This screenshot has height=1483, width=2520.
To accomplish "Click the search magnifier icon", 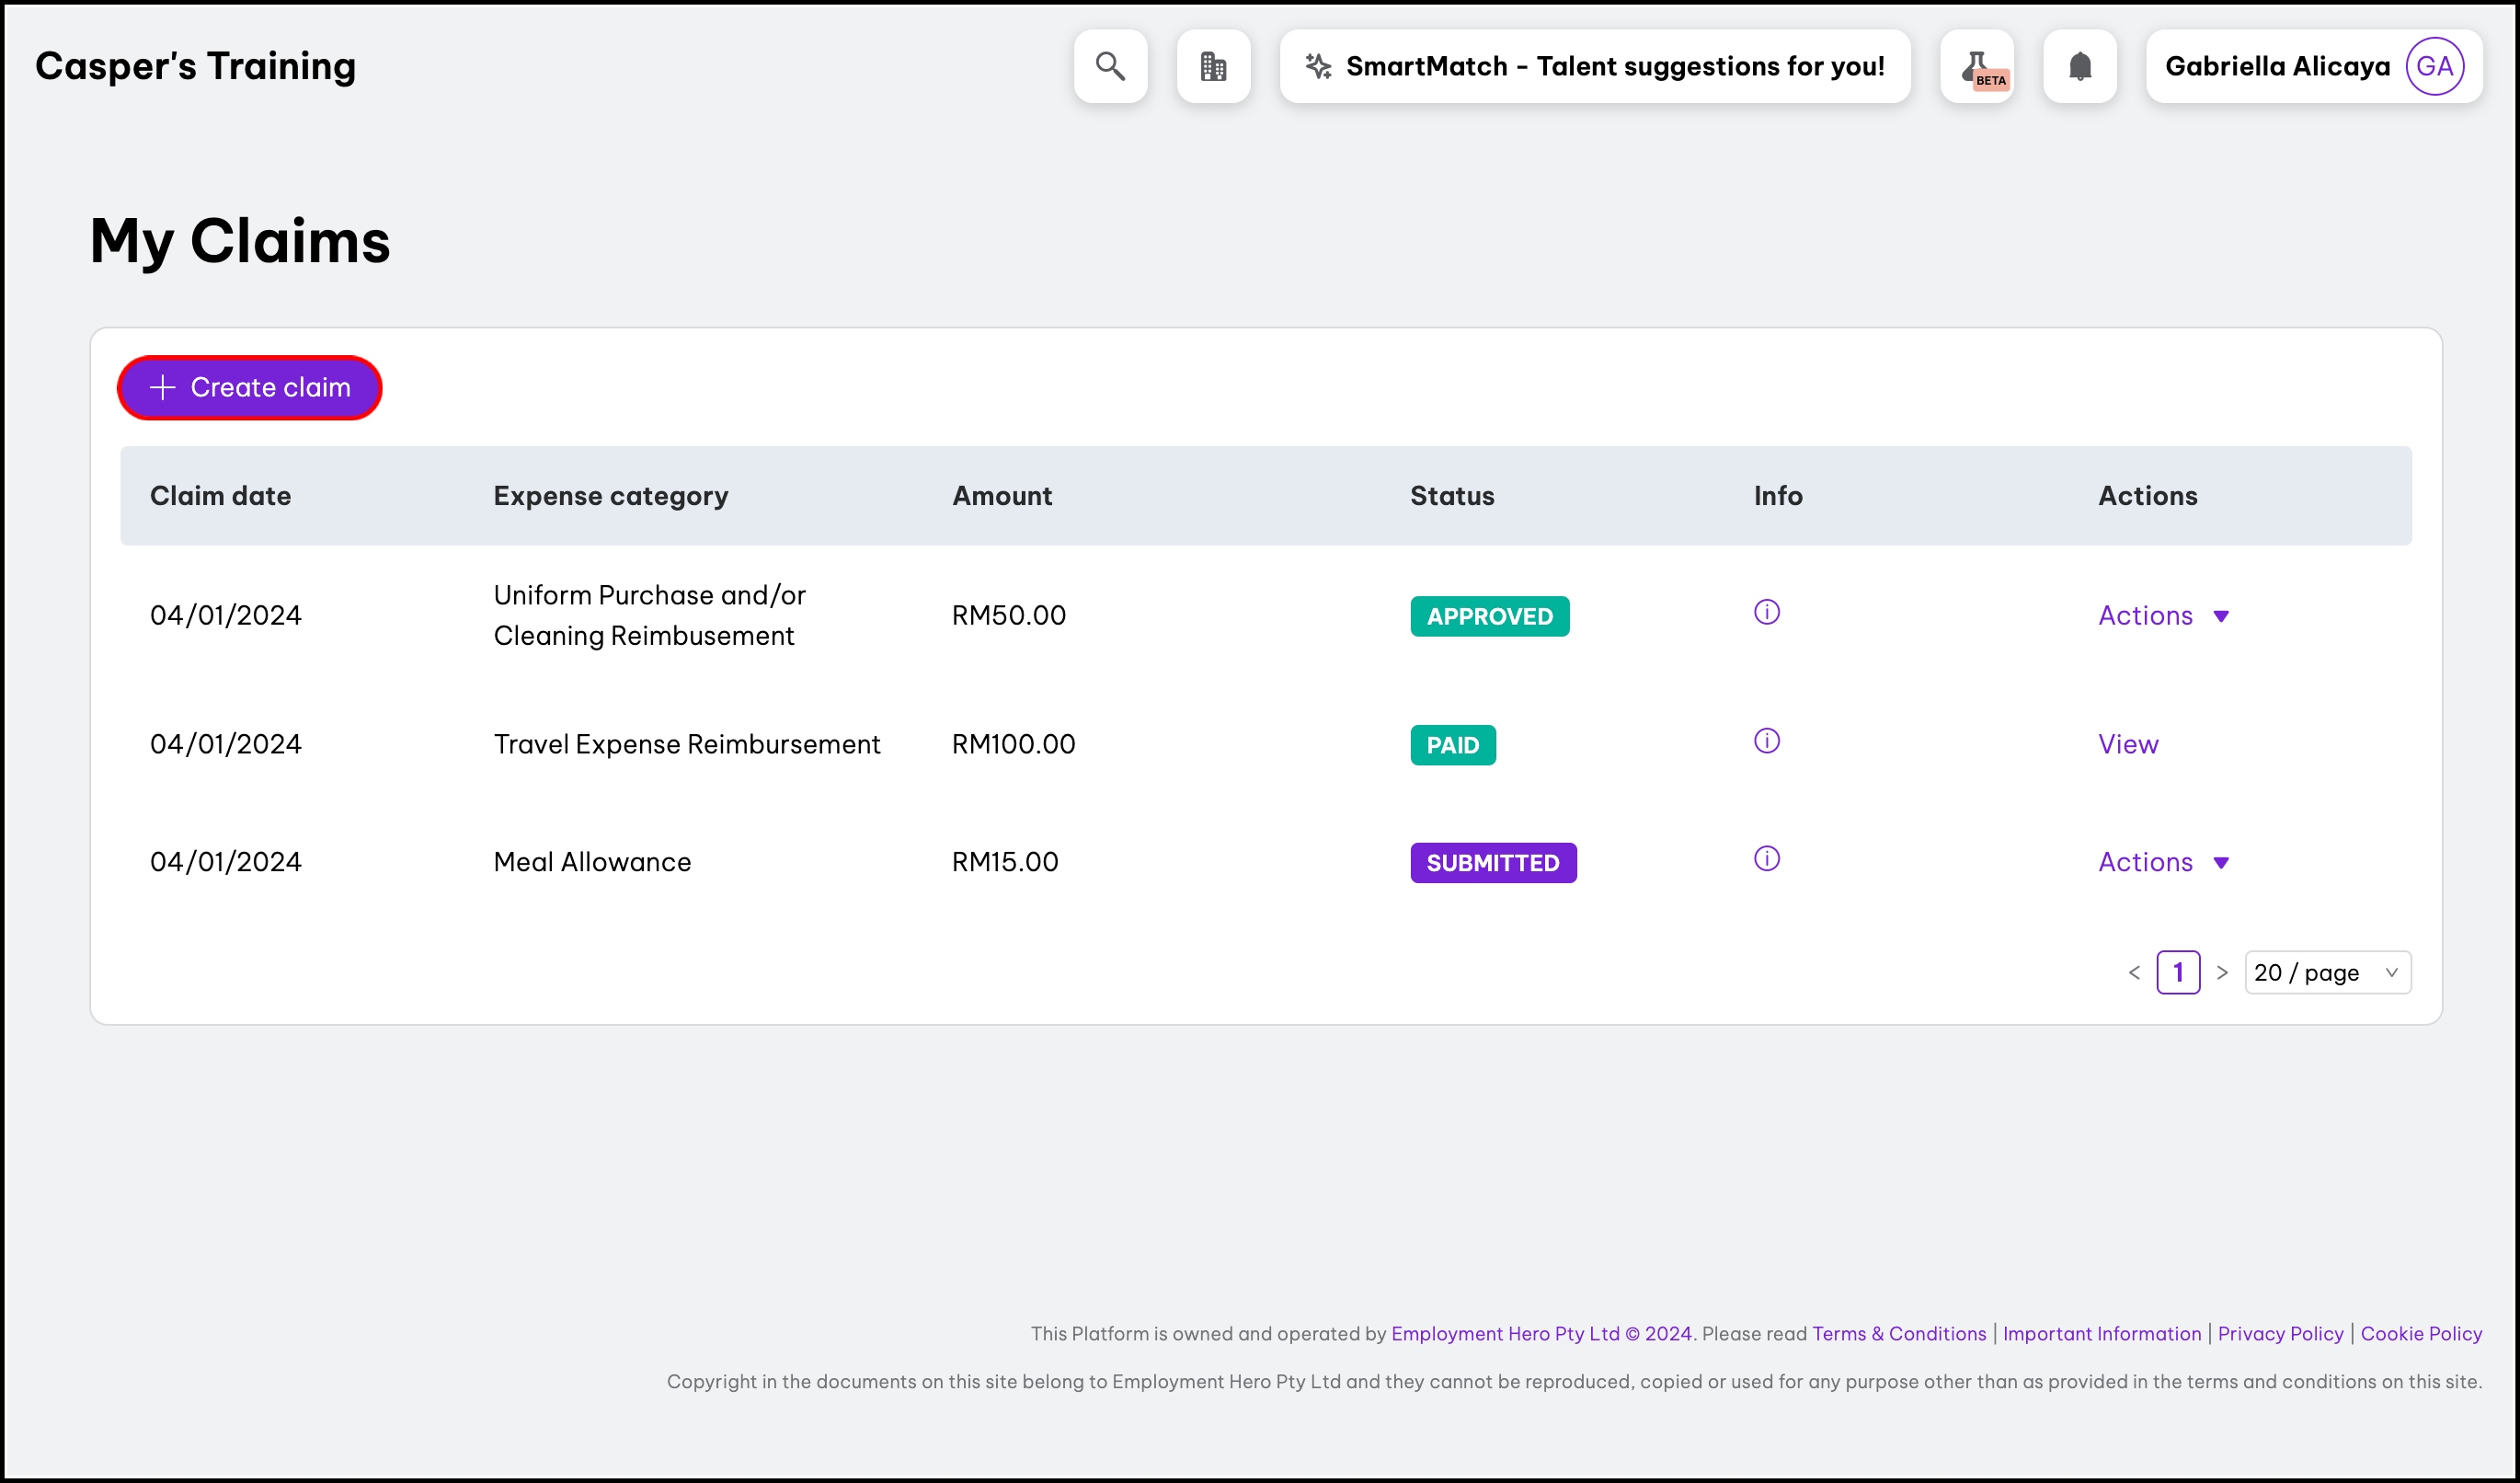I will coord(1110,66).
